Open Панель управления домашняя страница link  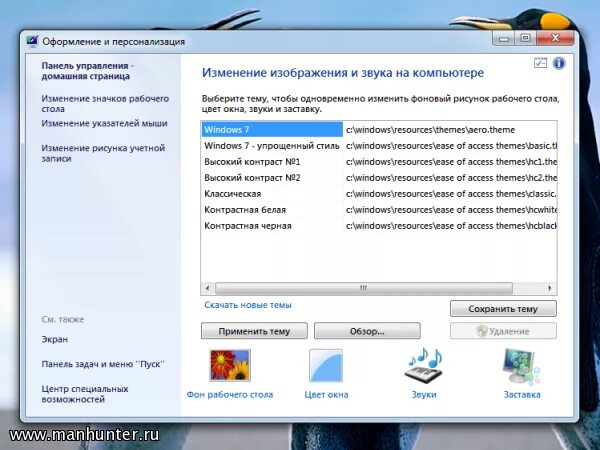[x=87, y=71]
